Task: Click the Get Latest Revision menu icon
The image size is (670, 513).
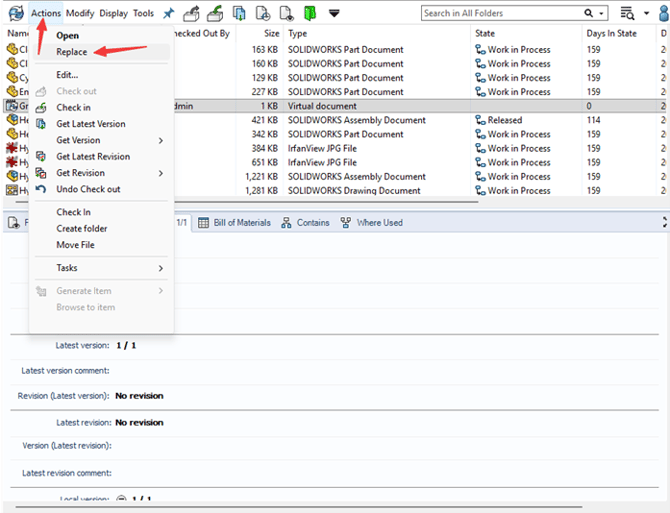Action: click(41, 157)
